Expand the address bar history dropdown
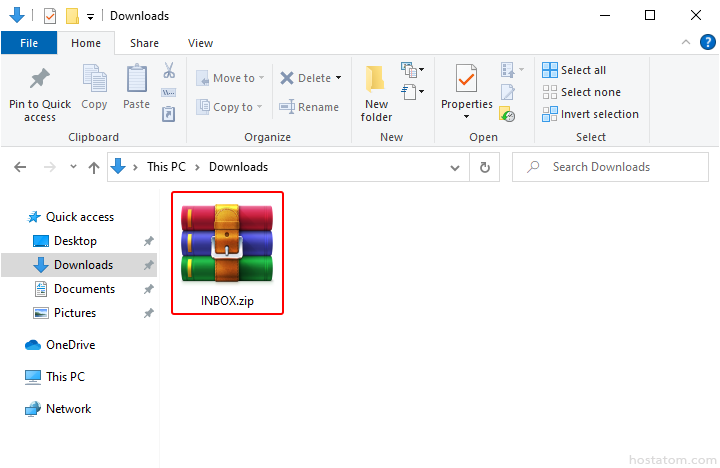 [455, 168]
